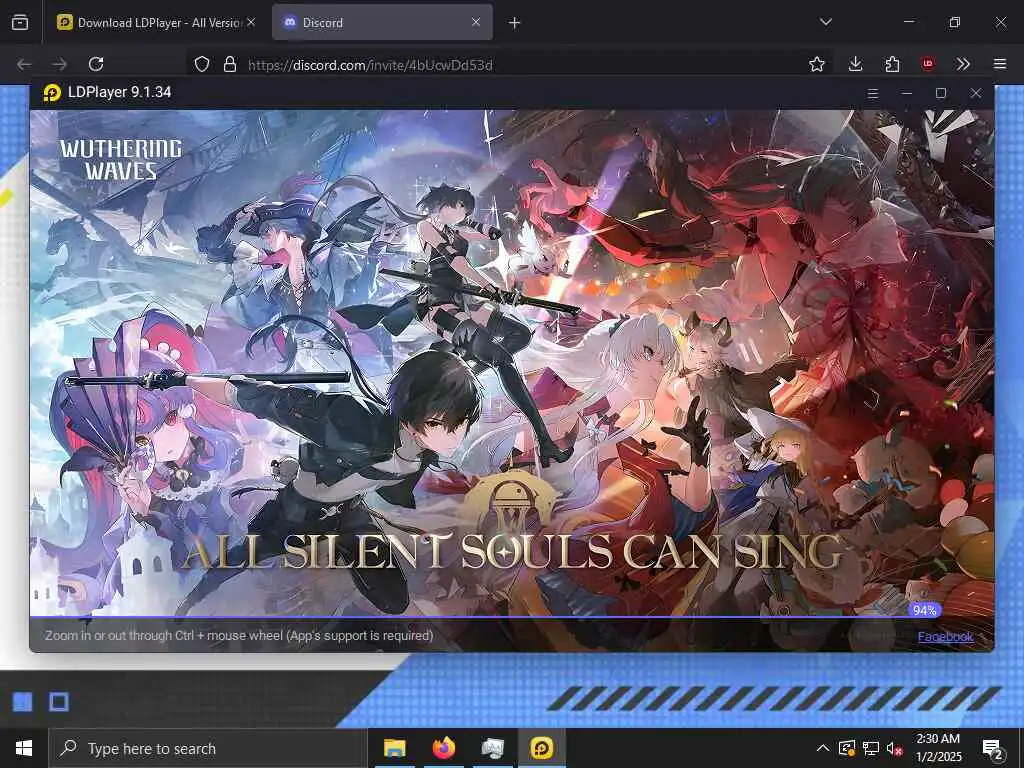
Task: Open File Explorer from taskbar
Action: point(394,748)
